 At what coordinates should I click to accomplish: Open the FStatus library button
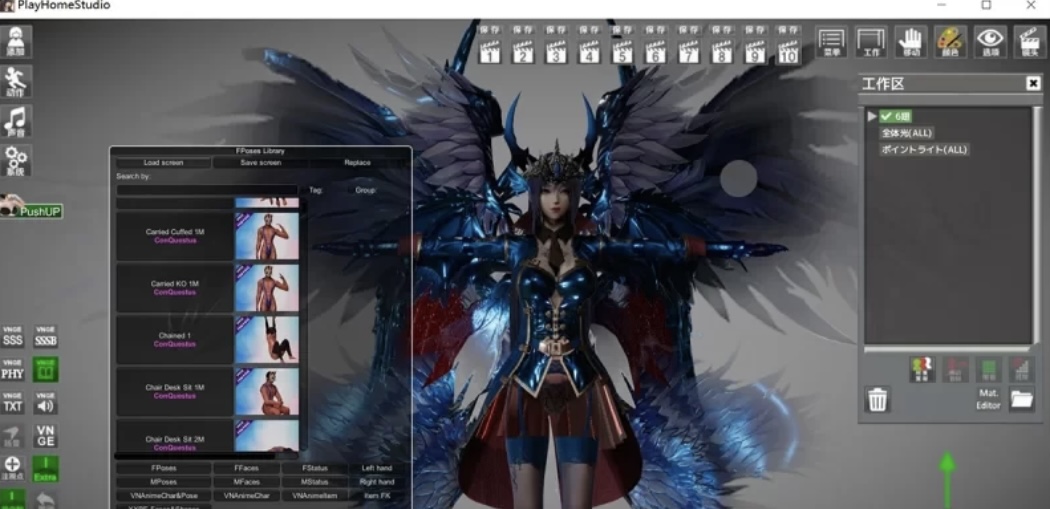click(314, 469)
